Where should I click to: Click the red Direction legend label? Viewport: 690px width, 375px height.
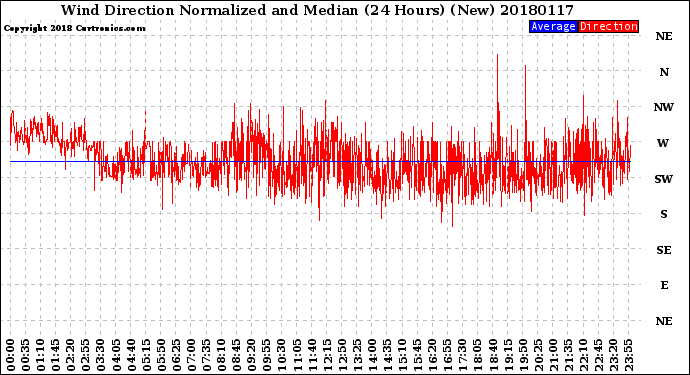point(608,26)
